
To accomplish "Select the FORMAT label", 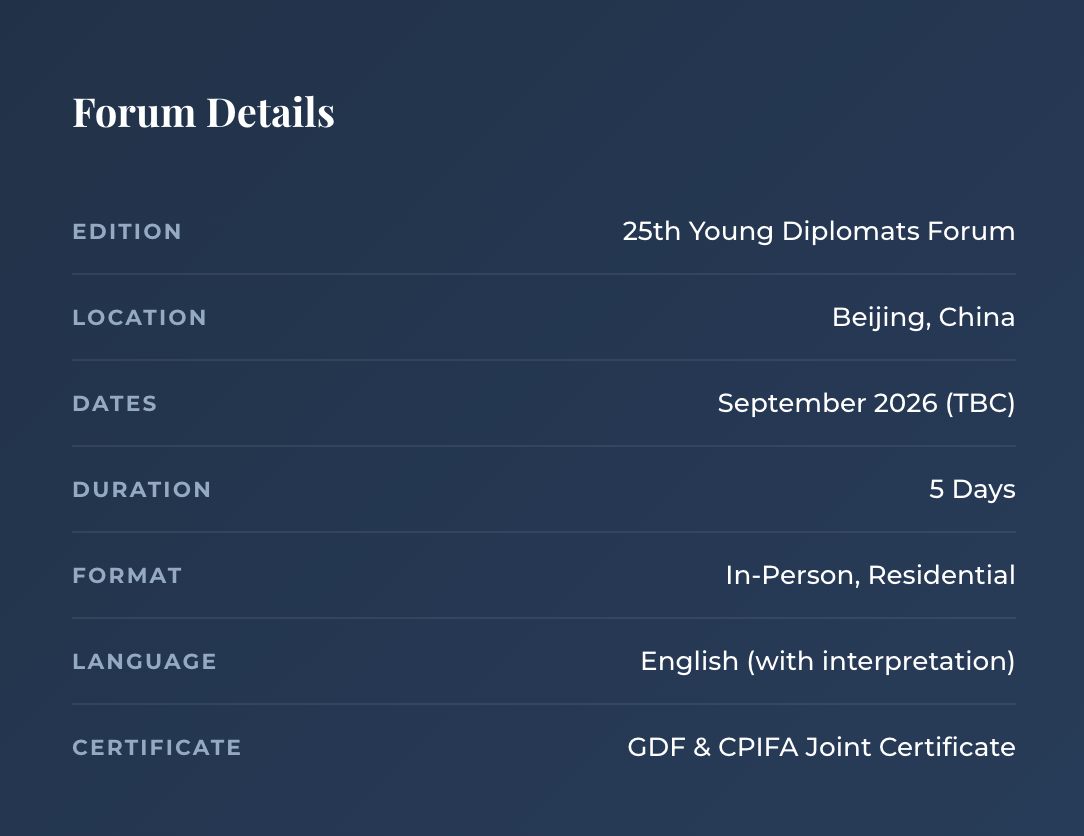I will pos(127,575).
